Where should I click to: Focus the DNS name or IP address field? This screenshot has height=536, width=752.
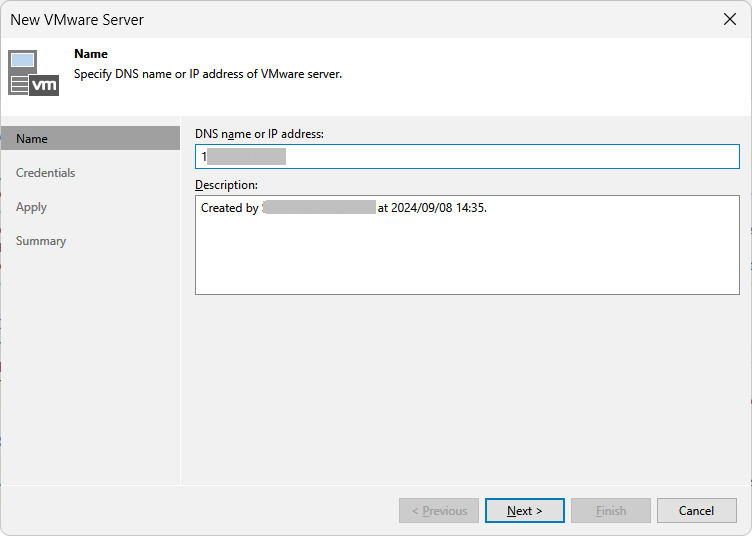(x=467, y=157)
